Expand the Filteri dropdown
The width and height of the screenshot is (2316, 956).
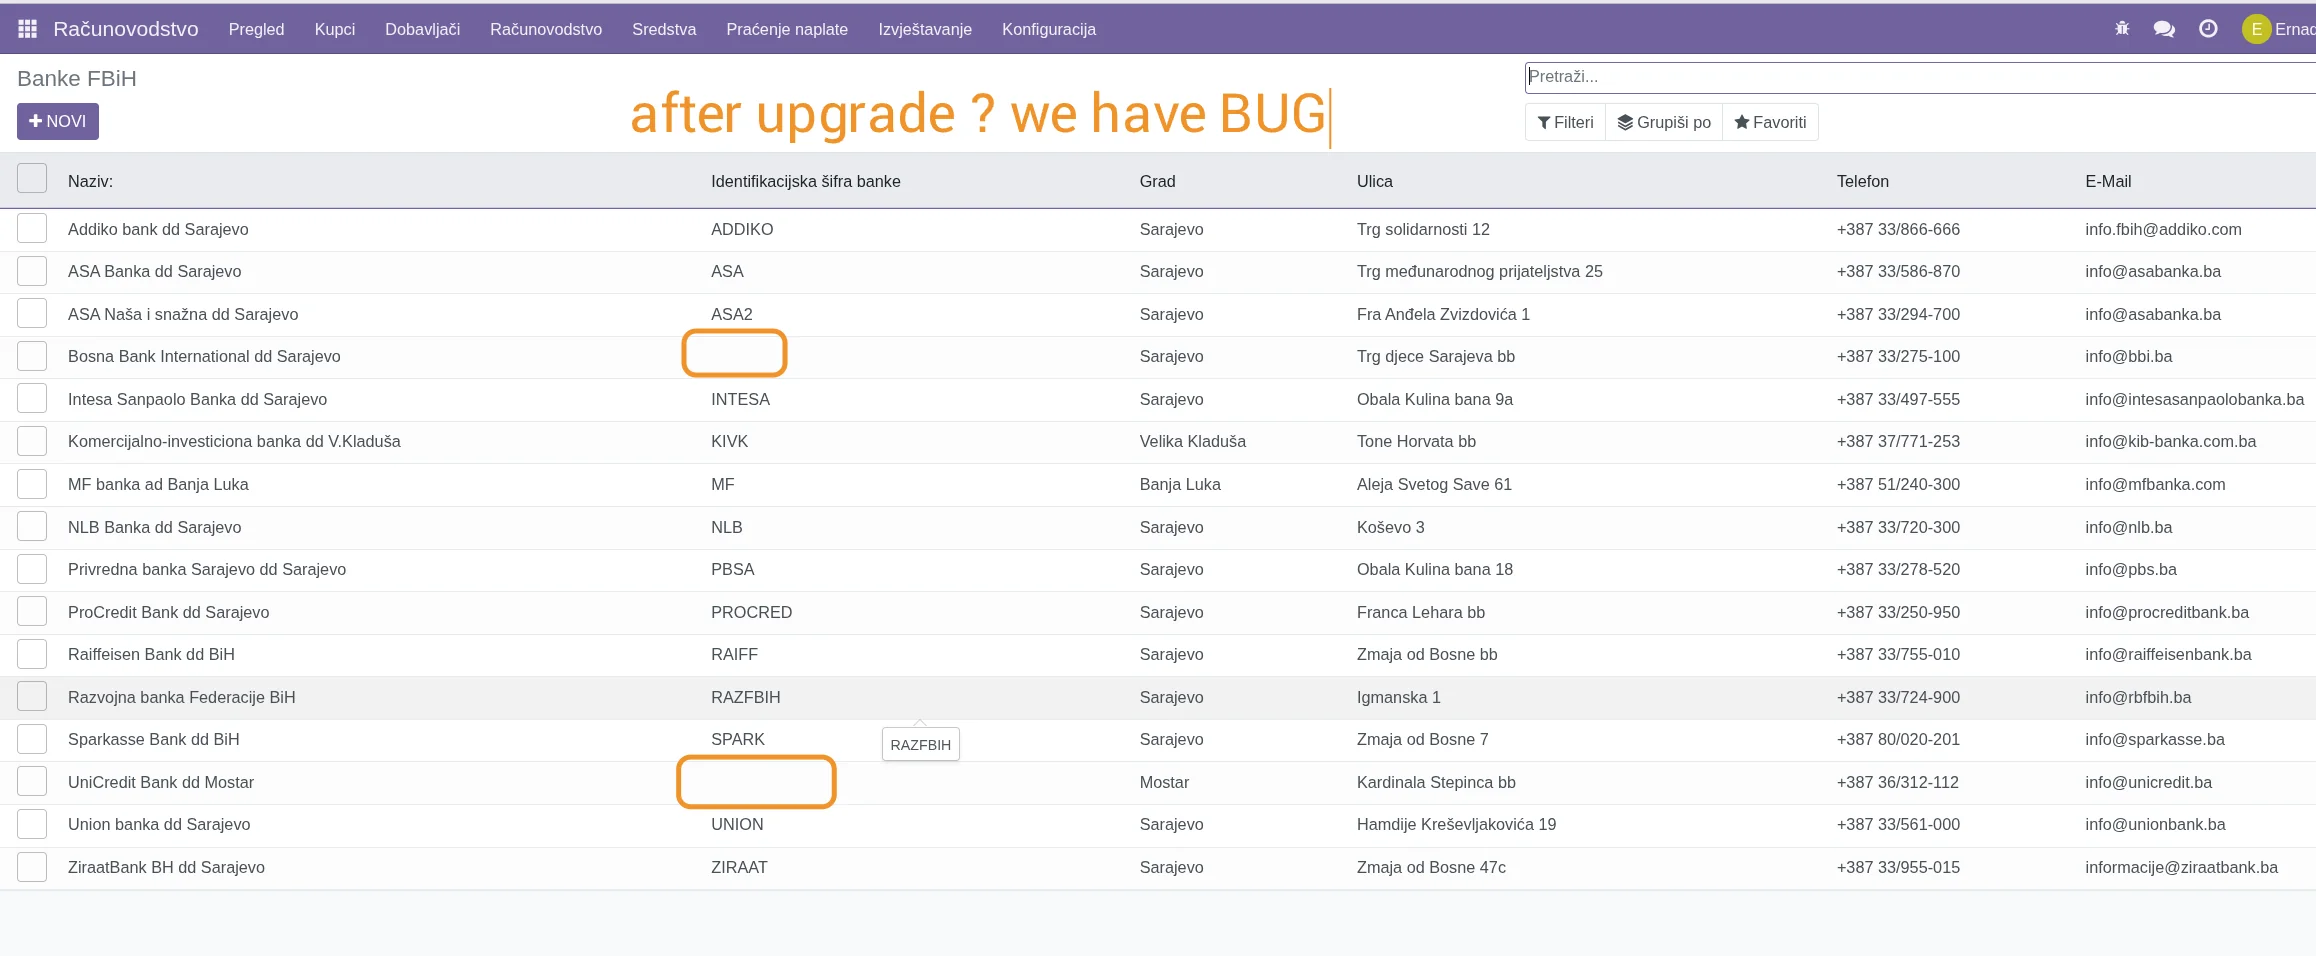point(1565,122)
